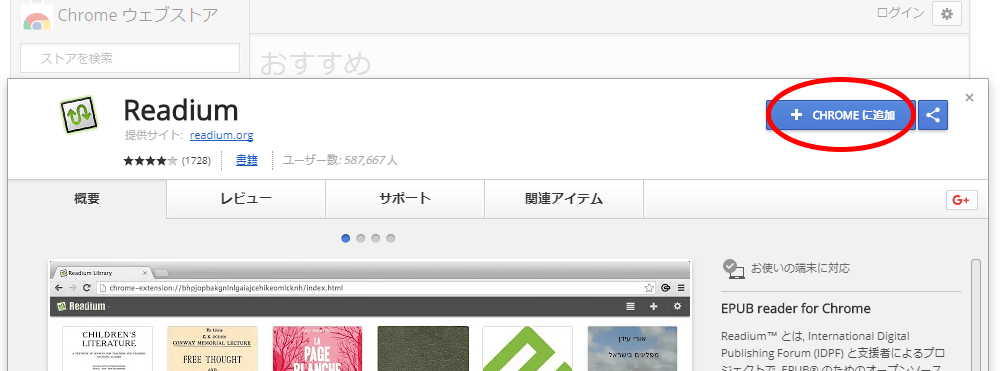Image resolution: width=1000 pixels, height=371 pixels.
Task: Click the Google+ share button
Action: pyautogui.click(x=962, y=200)
